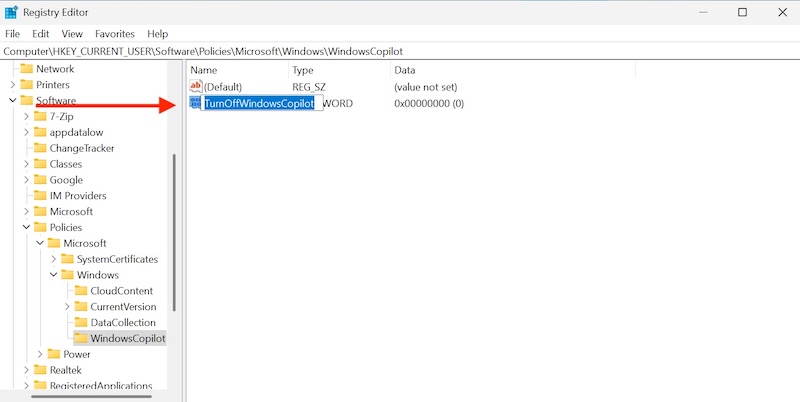Click the IM Providers folder icon

[40, 195]
